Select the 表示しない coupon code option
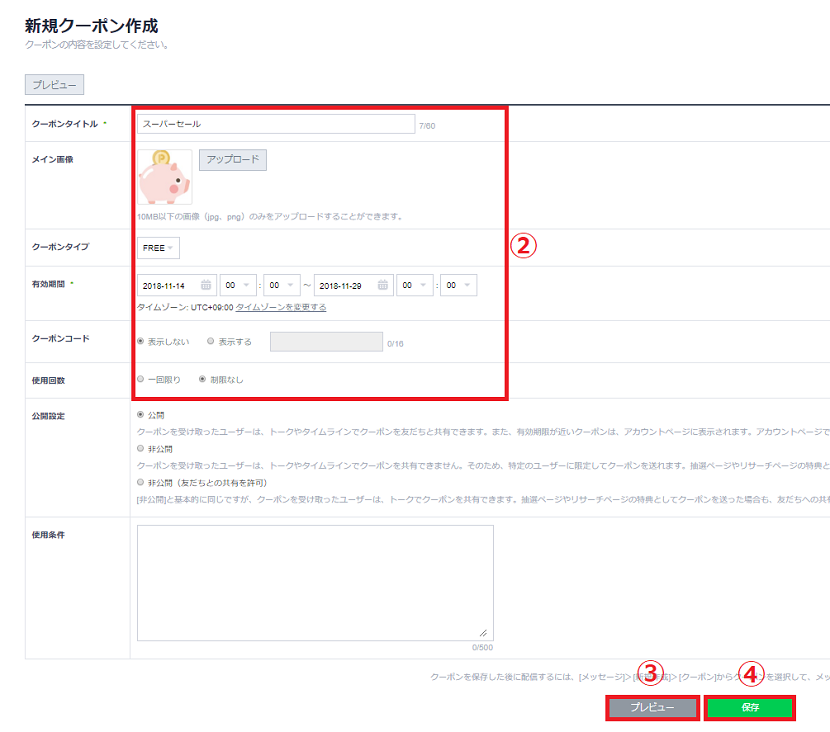 tap(141, 341)
